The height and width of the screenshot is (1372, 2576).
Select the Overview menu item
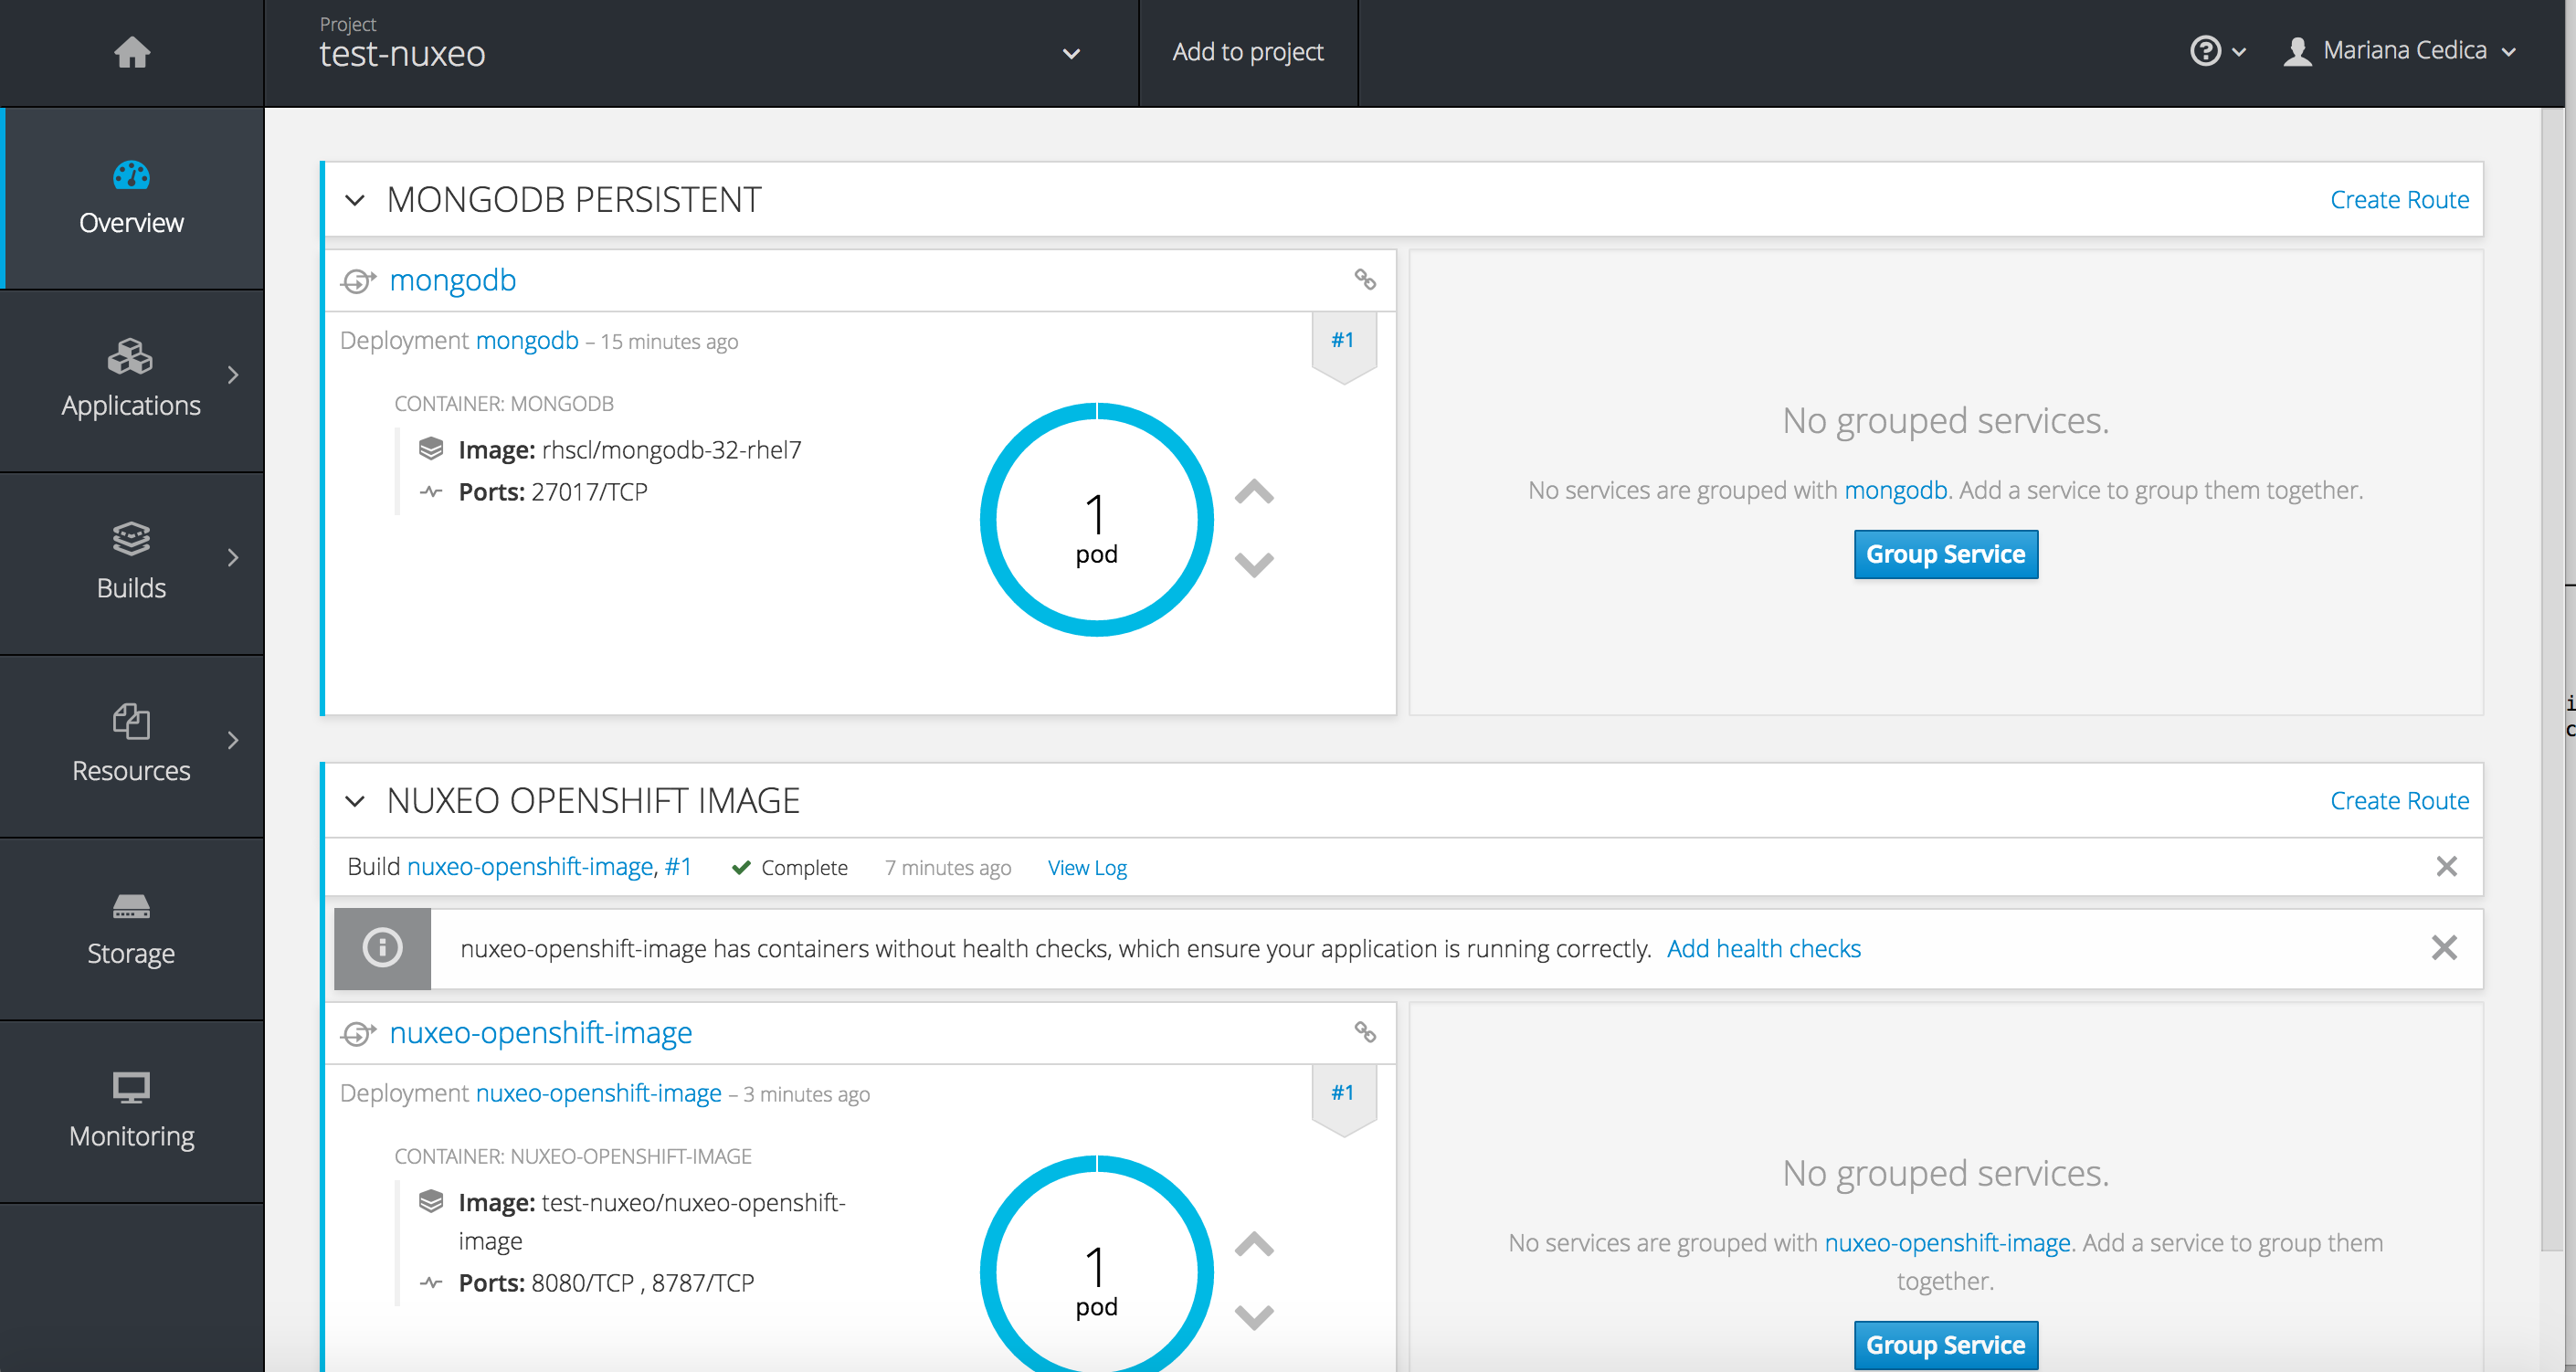(132, 198)
